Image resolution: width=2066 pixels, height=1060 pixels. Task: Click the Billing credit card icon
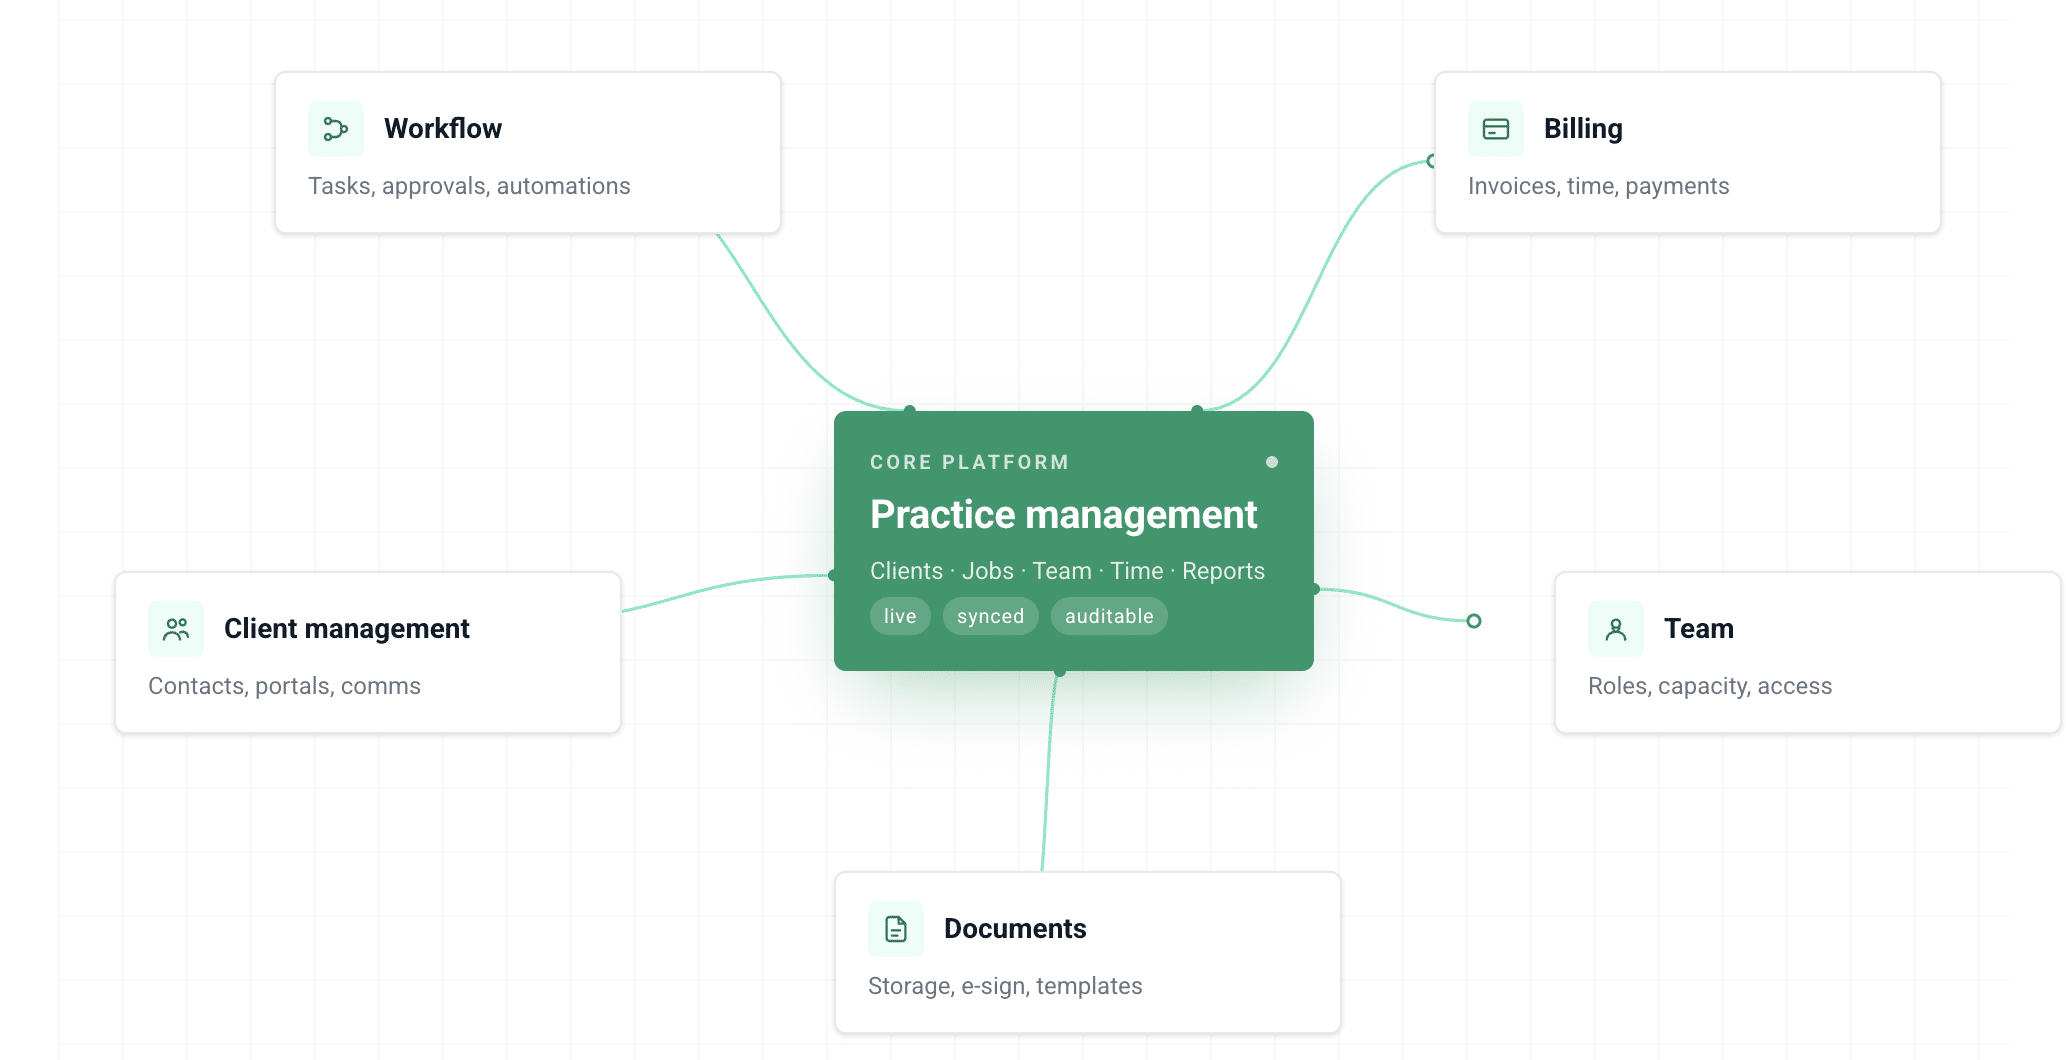[x=1495, y=128]
